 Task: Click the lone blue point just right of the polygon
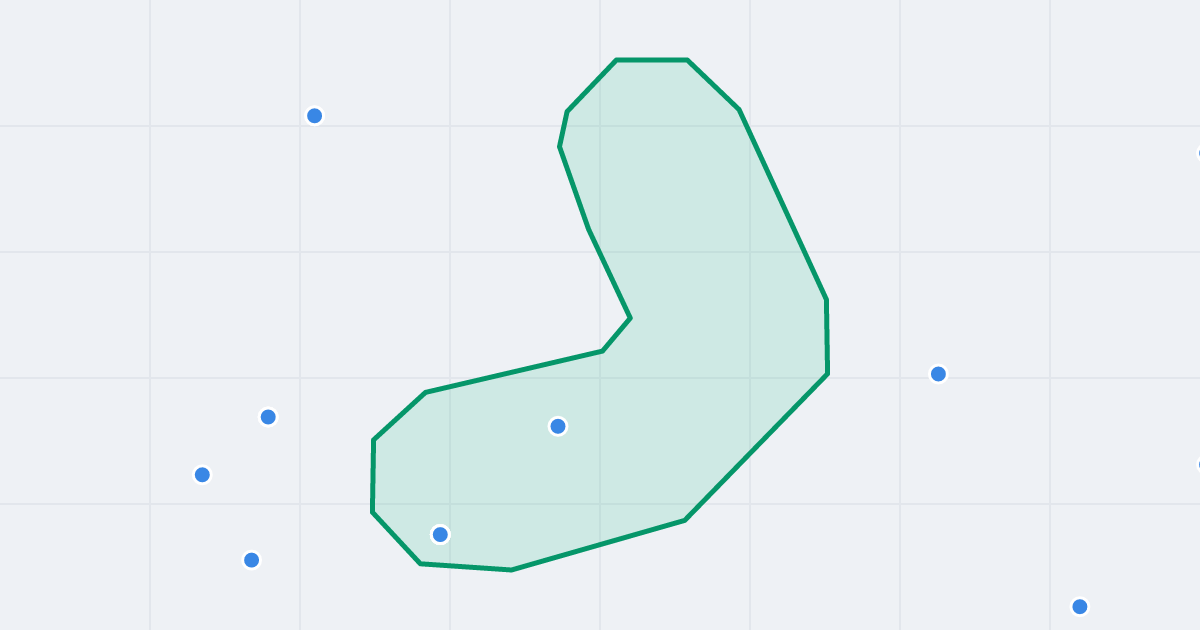938,374
